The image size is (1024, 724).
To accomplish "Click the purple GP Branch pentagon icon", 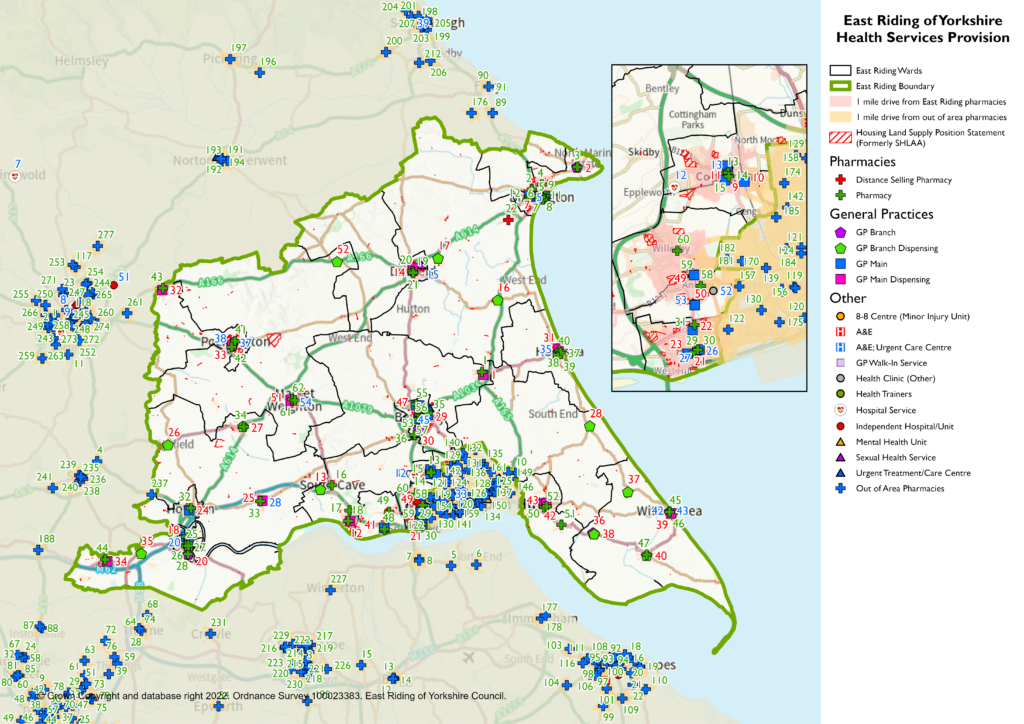I will (x=841, y=232).
